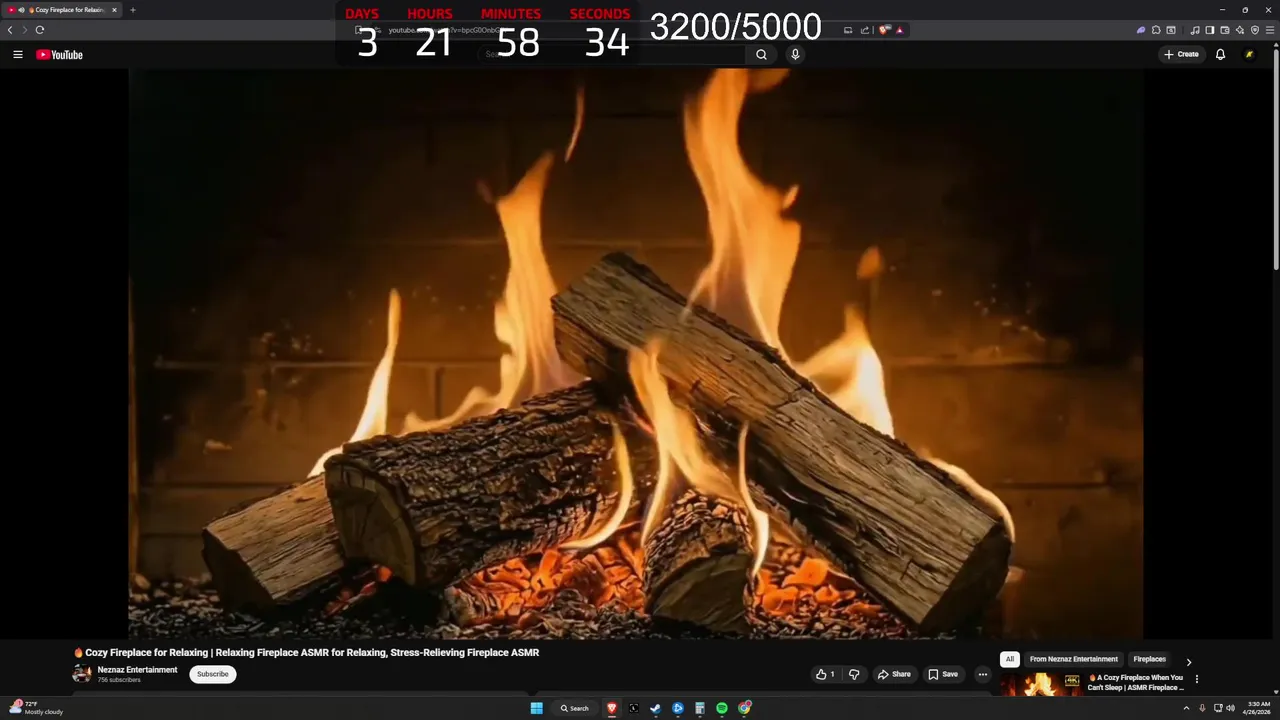The width and height of the screenshot is (1280, 720).
Task: Open the Windows Start menu
Action: [537, 708]
